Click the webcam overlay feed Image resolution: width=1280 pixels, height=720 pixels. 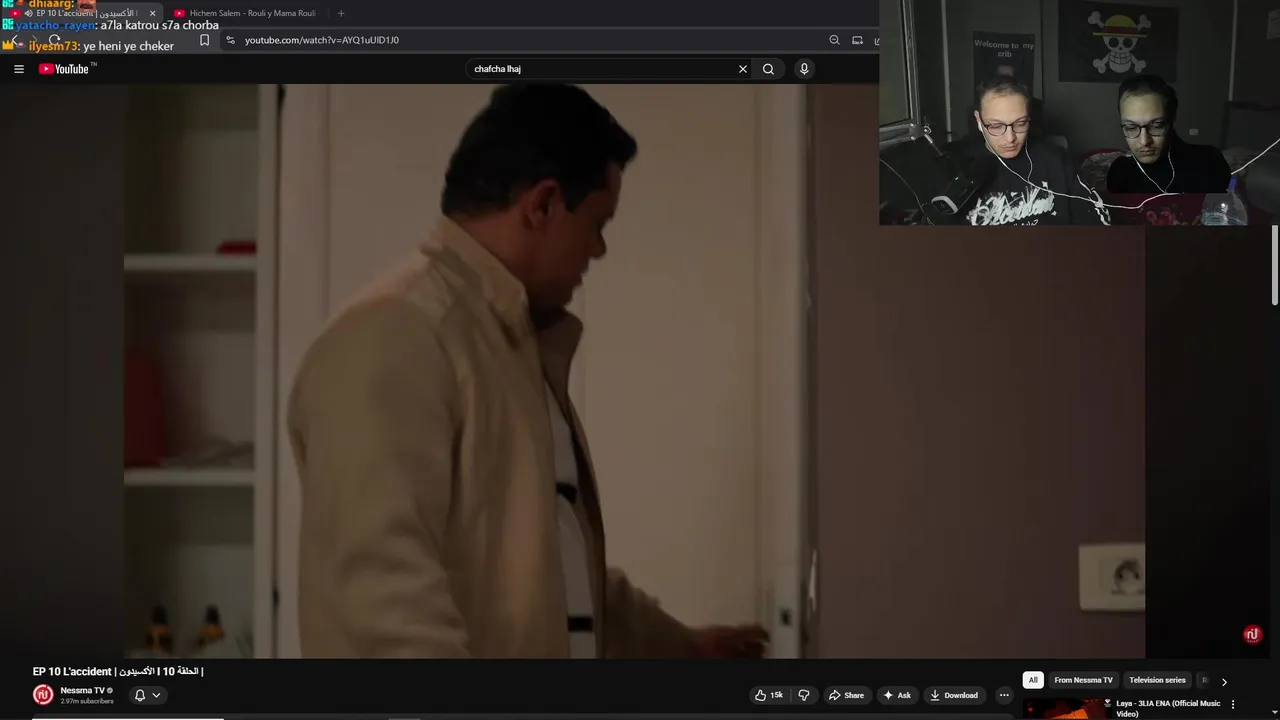tap(1079, 113)
